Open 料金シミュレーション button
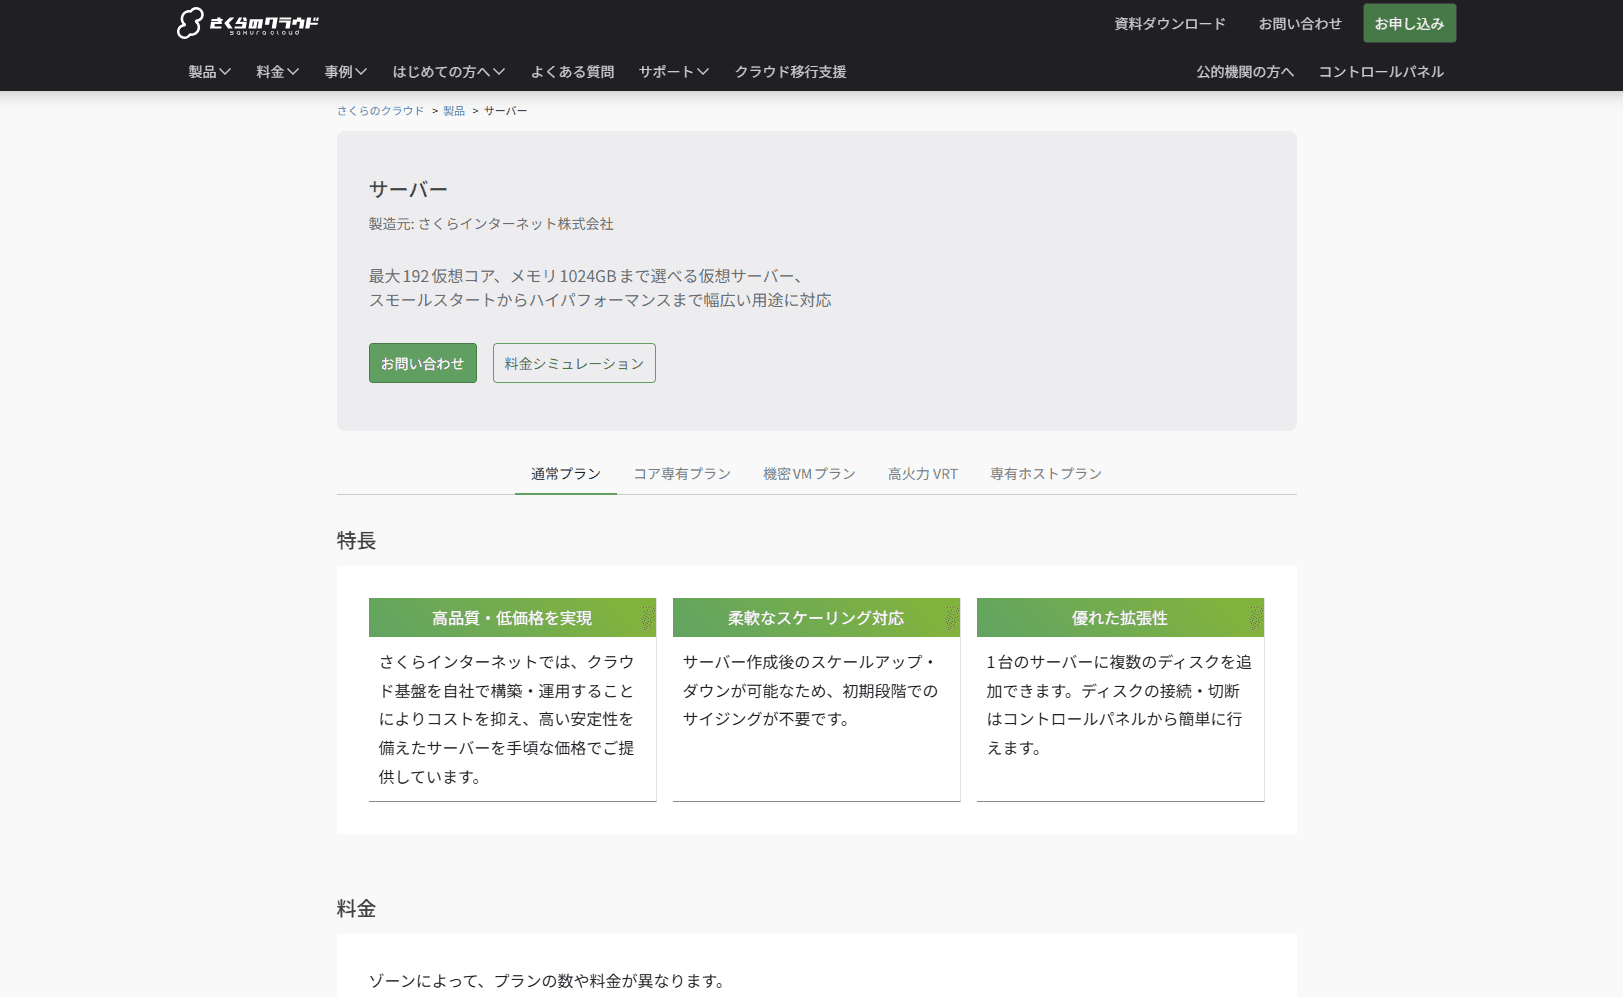This screenshot has height=997, width=1623. [x=574, y=363]
